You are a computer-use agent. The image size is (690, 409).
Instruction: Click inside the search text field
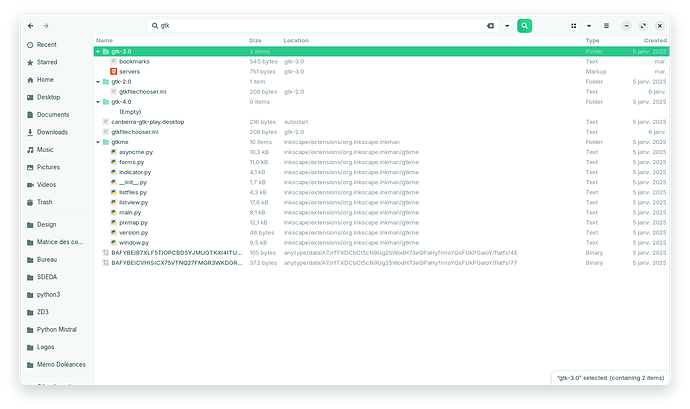click(x=321, y=26)
